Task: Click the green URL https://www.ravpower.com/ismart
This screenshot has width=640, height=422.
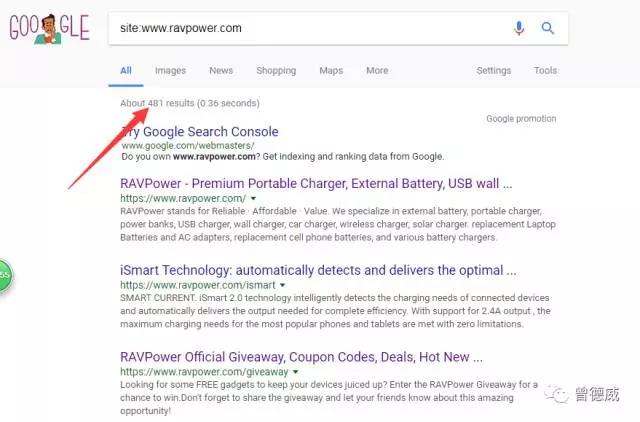Action: [x=198, y=285]
